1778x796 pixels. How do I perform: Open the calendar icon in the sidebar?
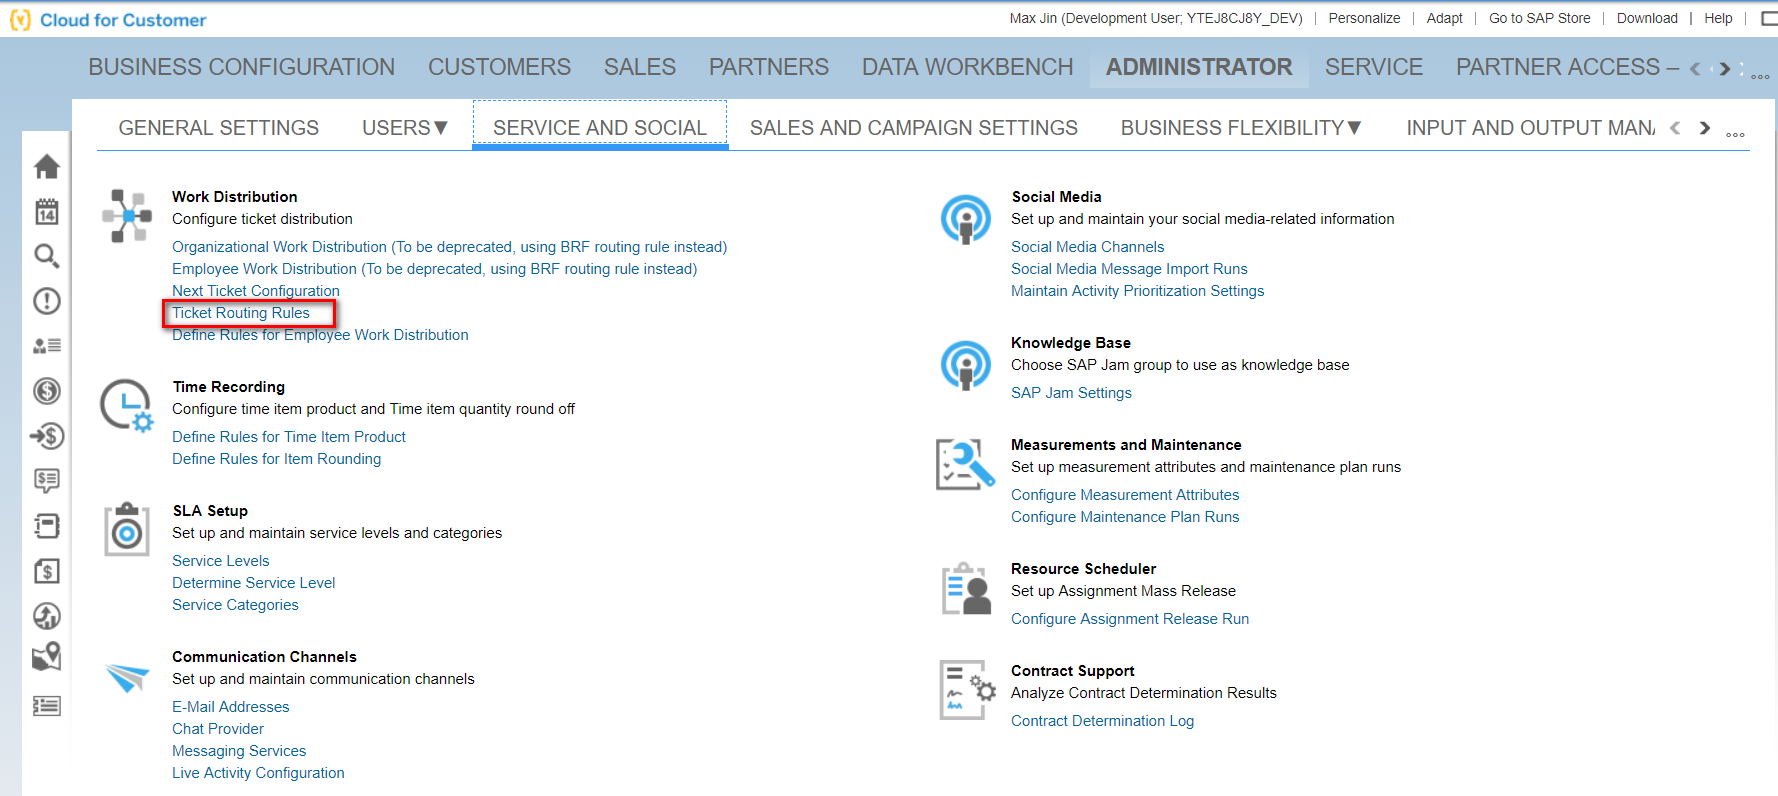[x=47, y=211]
